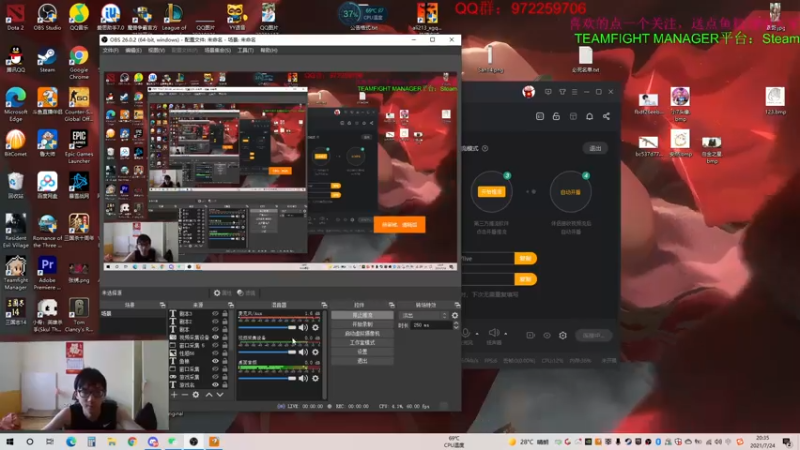Screen dimensions: 800x450
Task: Toggle lock on the 窗口采集 6 source
Action: (224, 345)
